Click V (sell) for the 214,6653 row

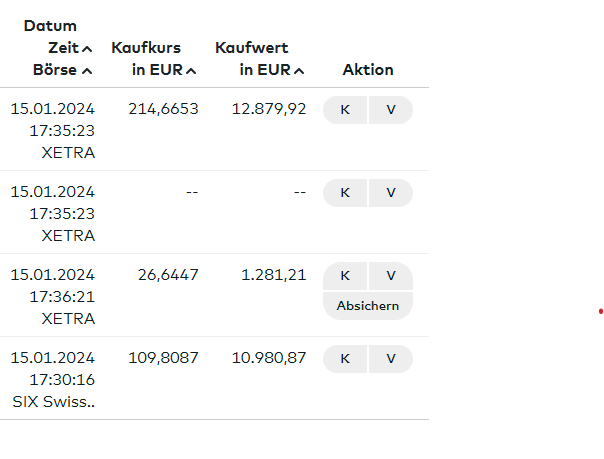pyautogui.click(x=391, y=110)
